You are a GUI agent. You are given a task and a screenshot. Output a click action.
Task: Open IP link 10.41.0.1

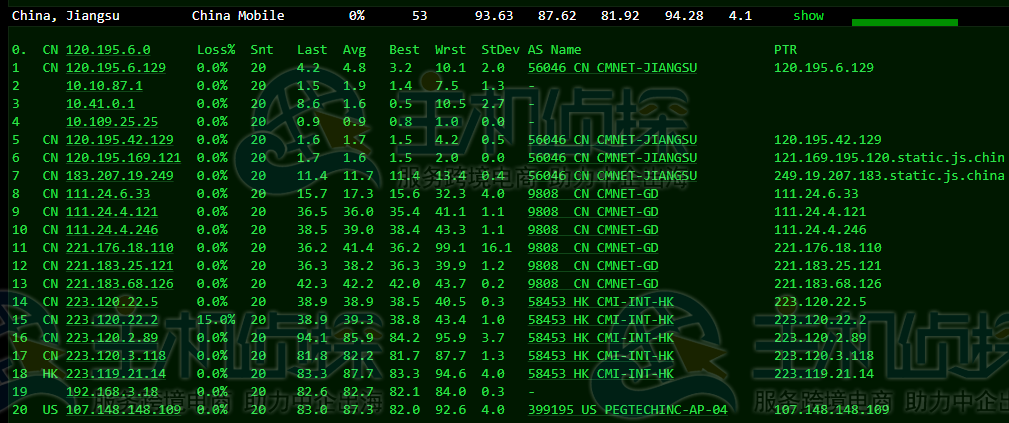(100, 104)
